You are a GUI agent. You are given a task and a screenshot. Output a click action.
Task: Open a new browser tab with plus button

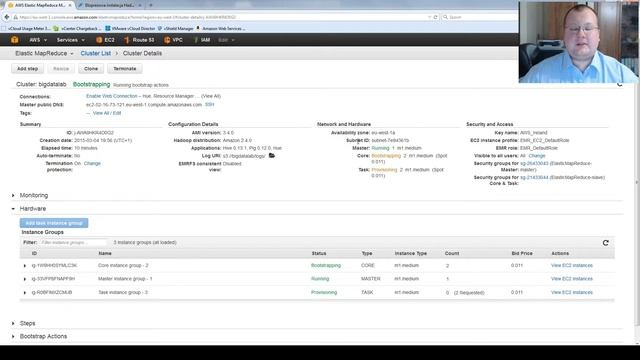151,5
